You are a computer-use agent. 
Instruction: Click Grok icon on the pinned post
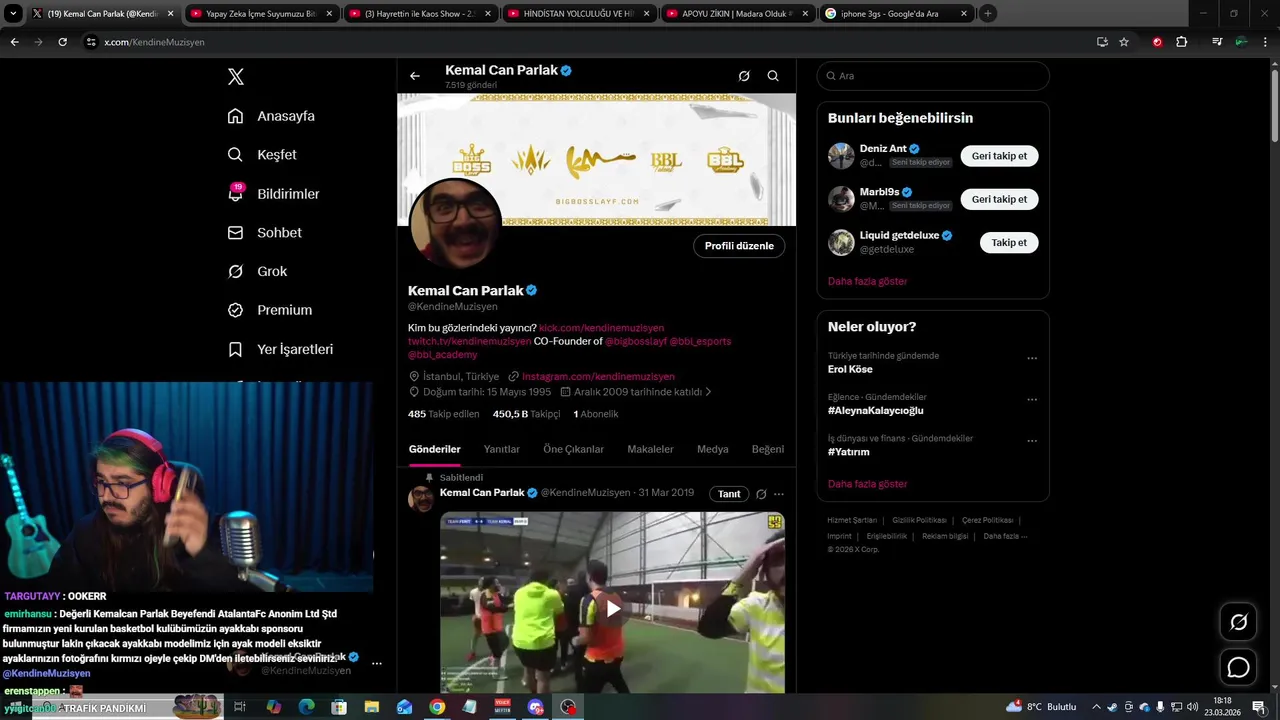click(x=761, y=494)
